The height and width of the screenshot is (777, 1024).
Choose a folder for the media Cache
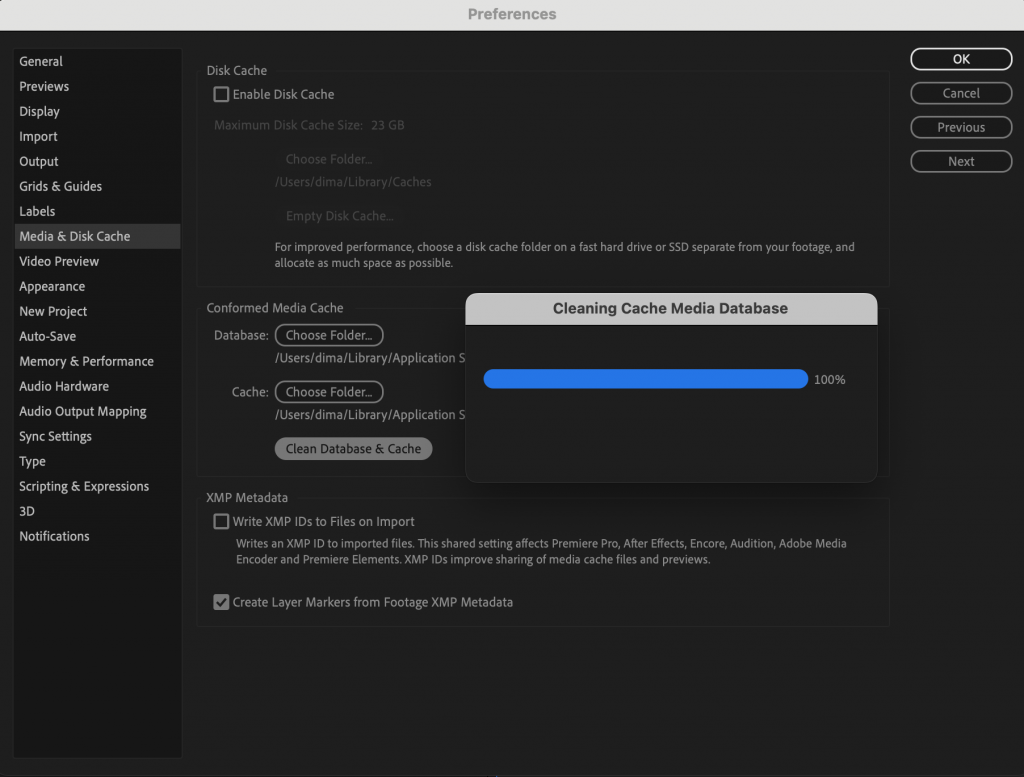coord(329,391)
